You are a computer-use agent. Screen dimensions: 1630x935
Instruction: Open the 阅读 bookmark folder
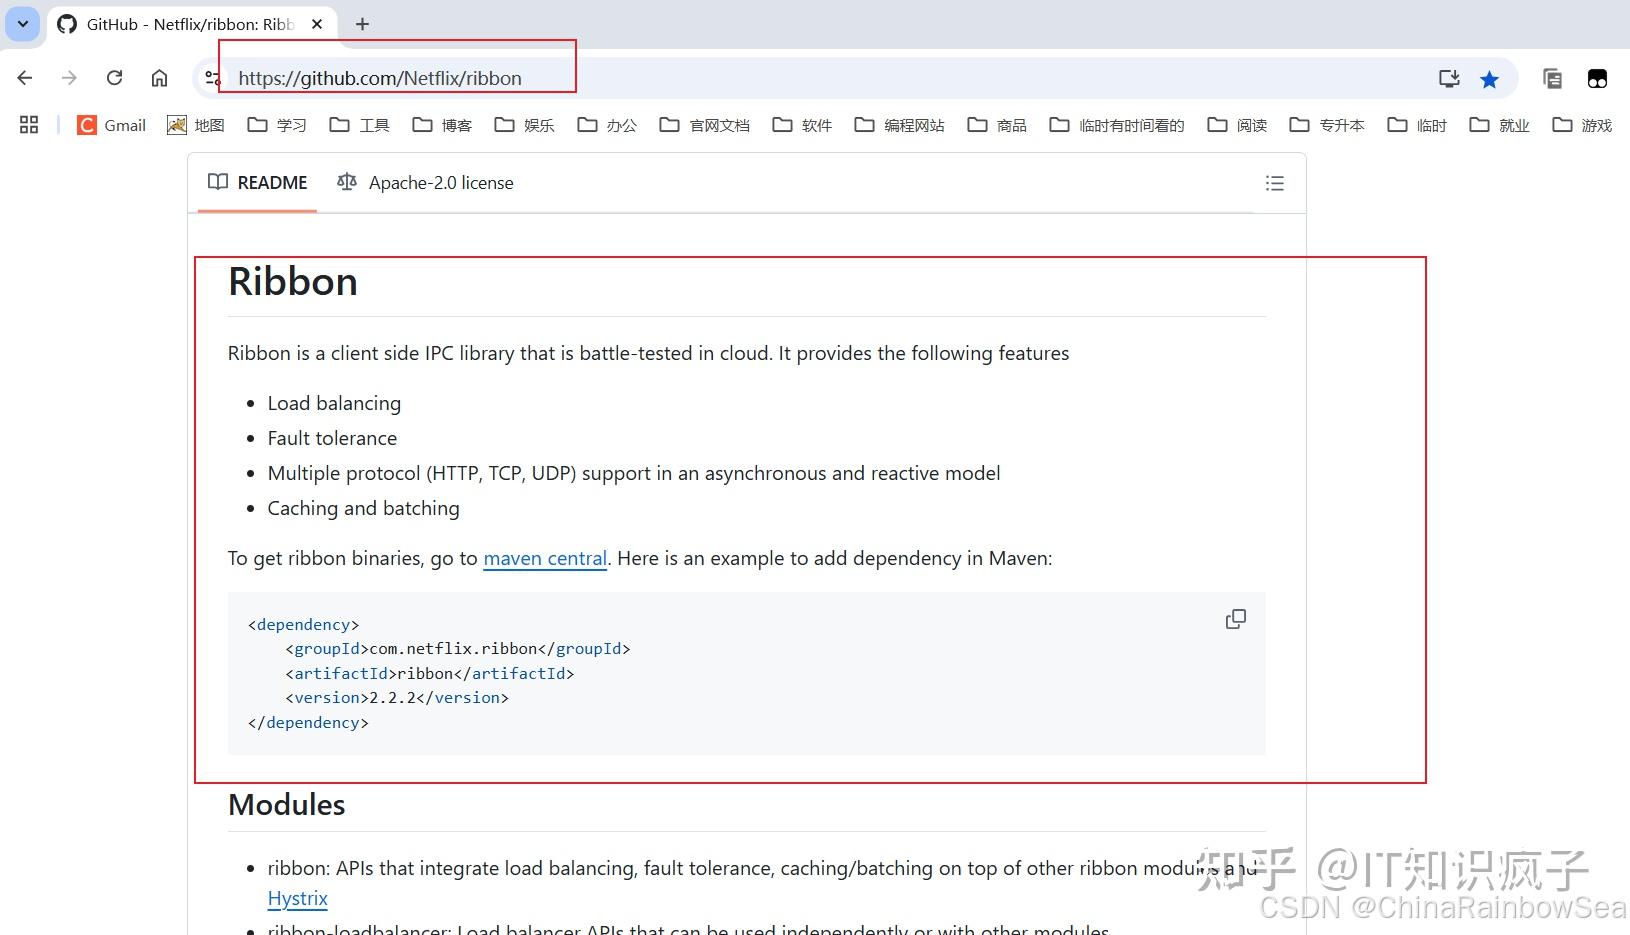[1238, 125]
